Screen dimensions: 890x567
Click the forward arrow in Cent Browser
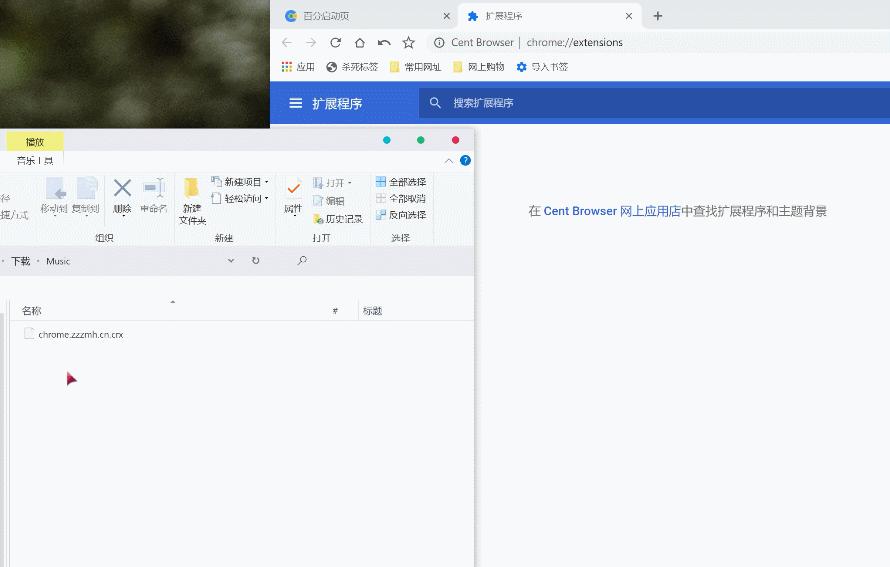coord(311,43)
